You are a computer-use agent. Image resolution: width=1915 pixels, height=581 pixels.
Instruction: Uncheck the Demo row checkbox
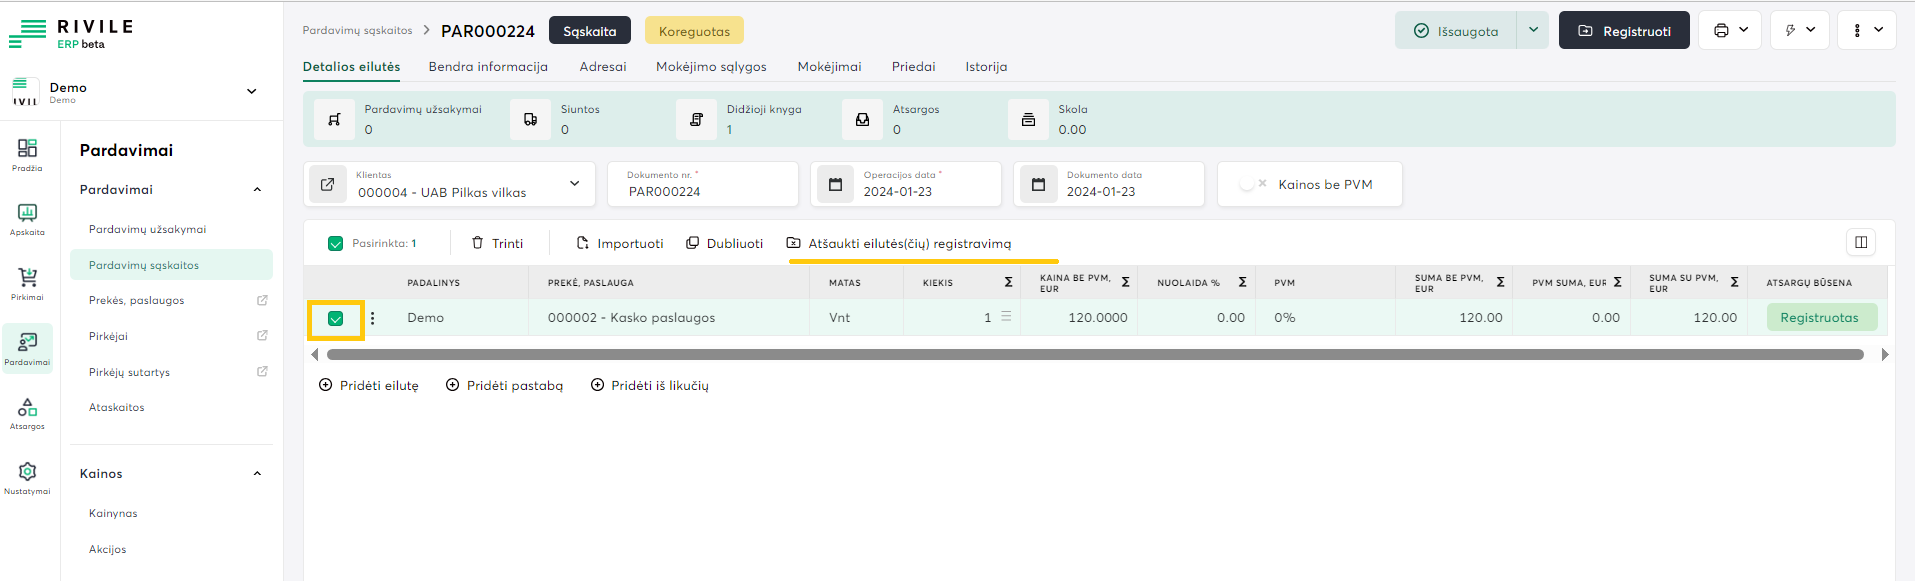point(336,319)
